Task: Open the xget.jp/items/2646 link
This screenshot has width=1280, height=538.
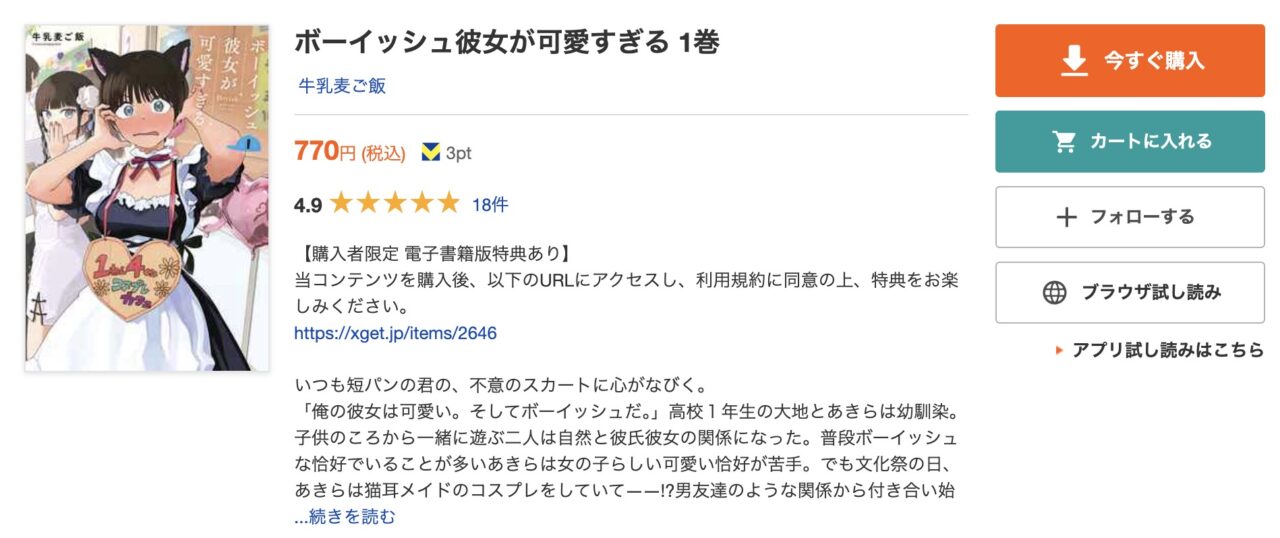Action: point(395,333)
